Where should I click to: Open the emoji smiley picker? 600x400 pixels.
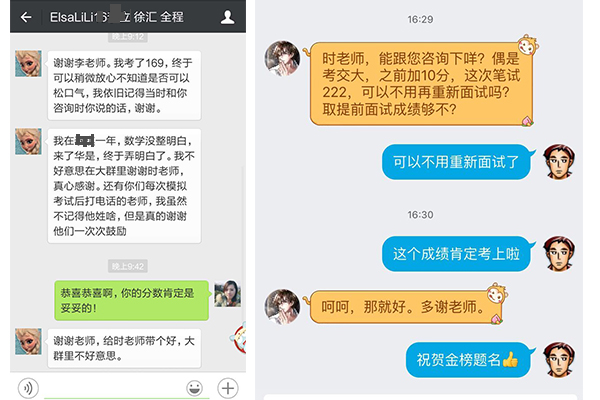coord(194,388)
